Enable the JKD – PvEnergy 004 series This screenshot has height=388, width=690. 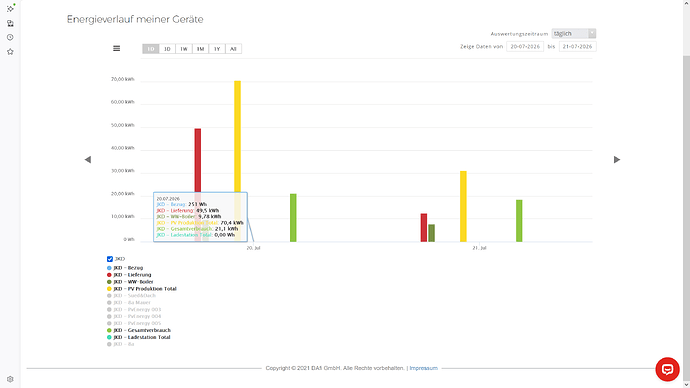[x=134, y=316]
